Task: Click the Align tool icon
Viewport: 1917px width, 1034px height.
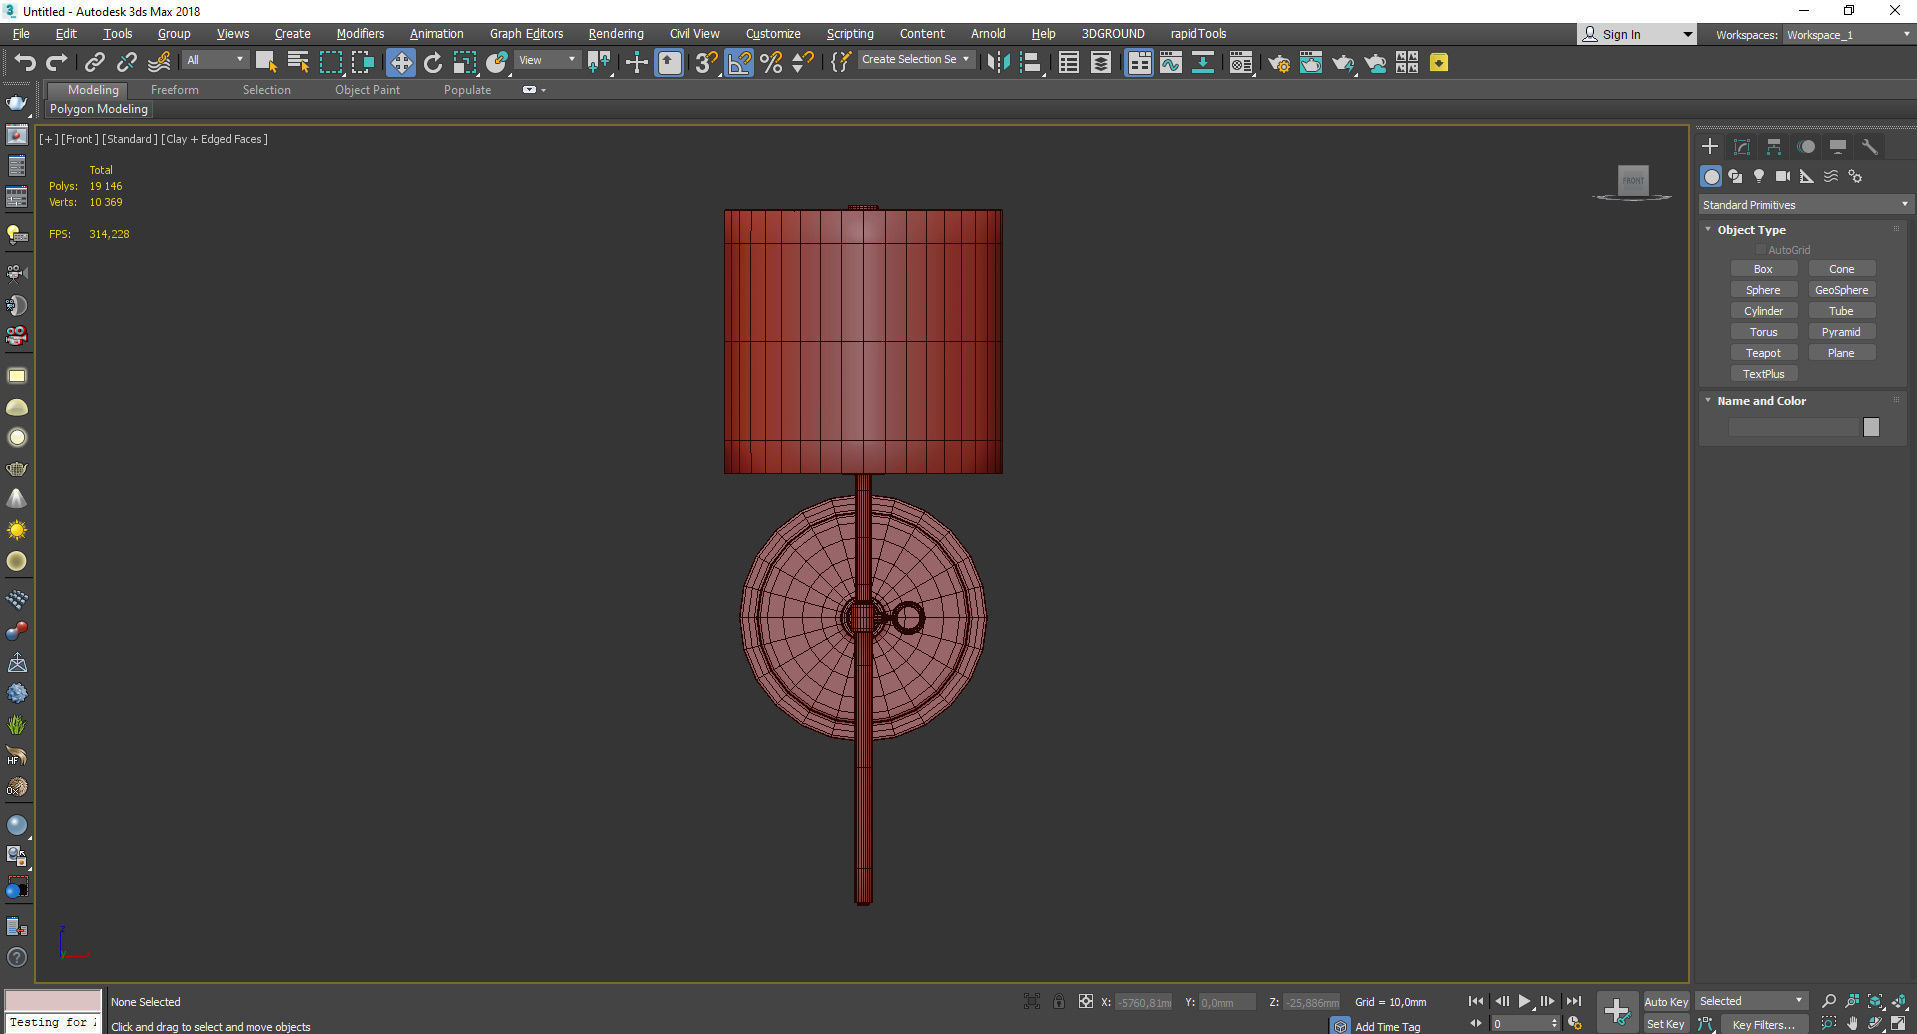Action: point(1030,63)
